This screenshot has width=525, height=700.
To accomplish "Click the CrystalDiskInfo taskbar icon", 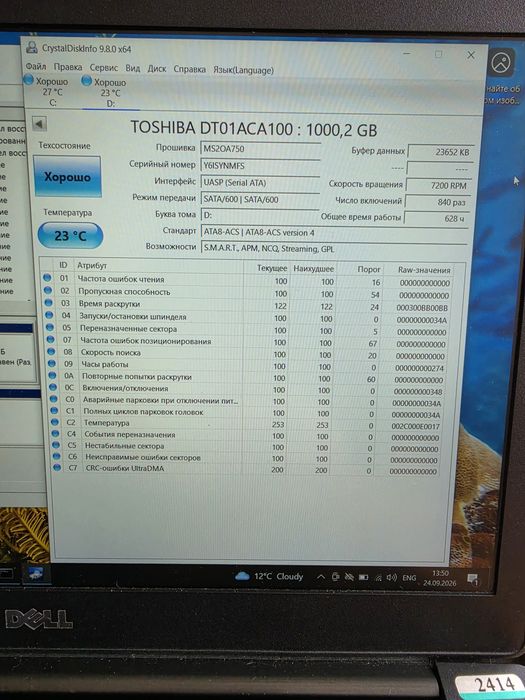I will pos(36,574).
